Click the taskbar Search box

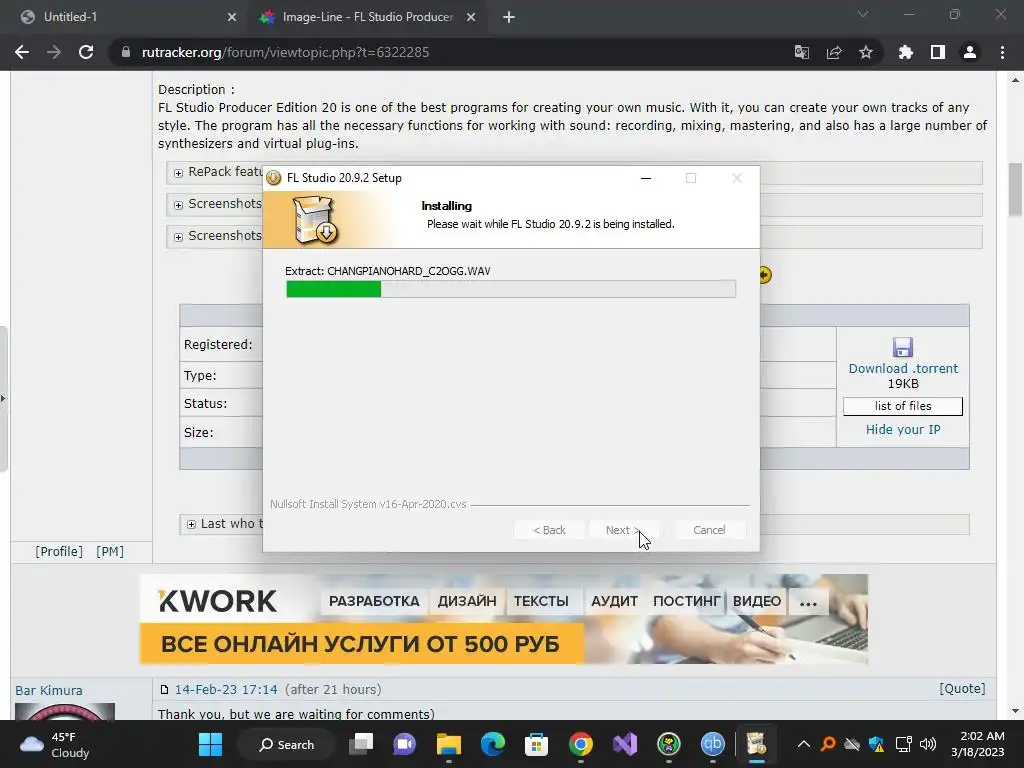[x=286, y=744]
